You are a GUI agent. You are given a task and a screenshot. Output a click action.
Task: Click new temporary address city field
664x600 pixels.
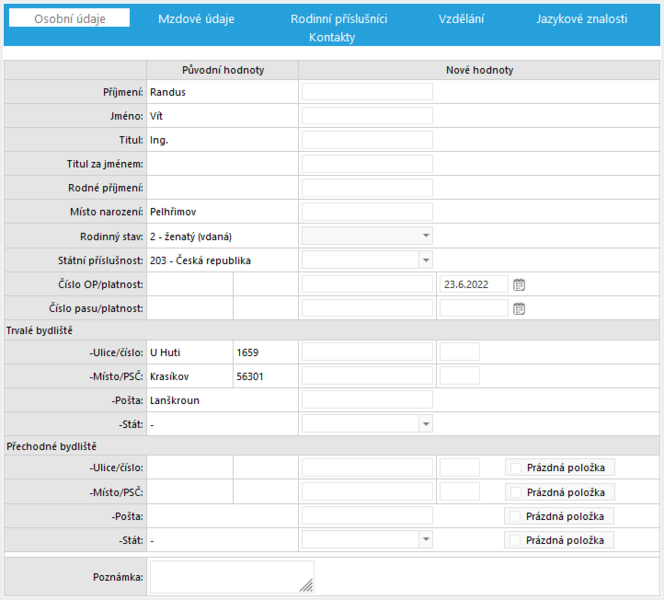click(367, 491)
